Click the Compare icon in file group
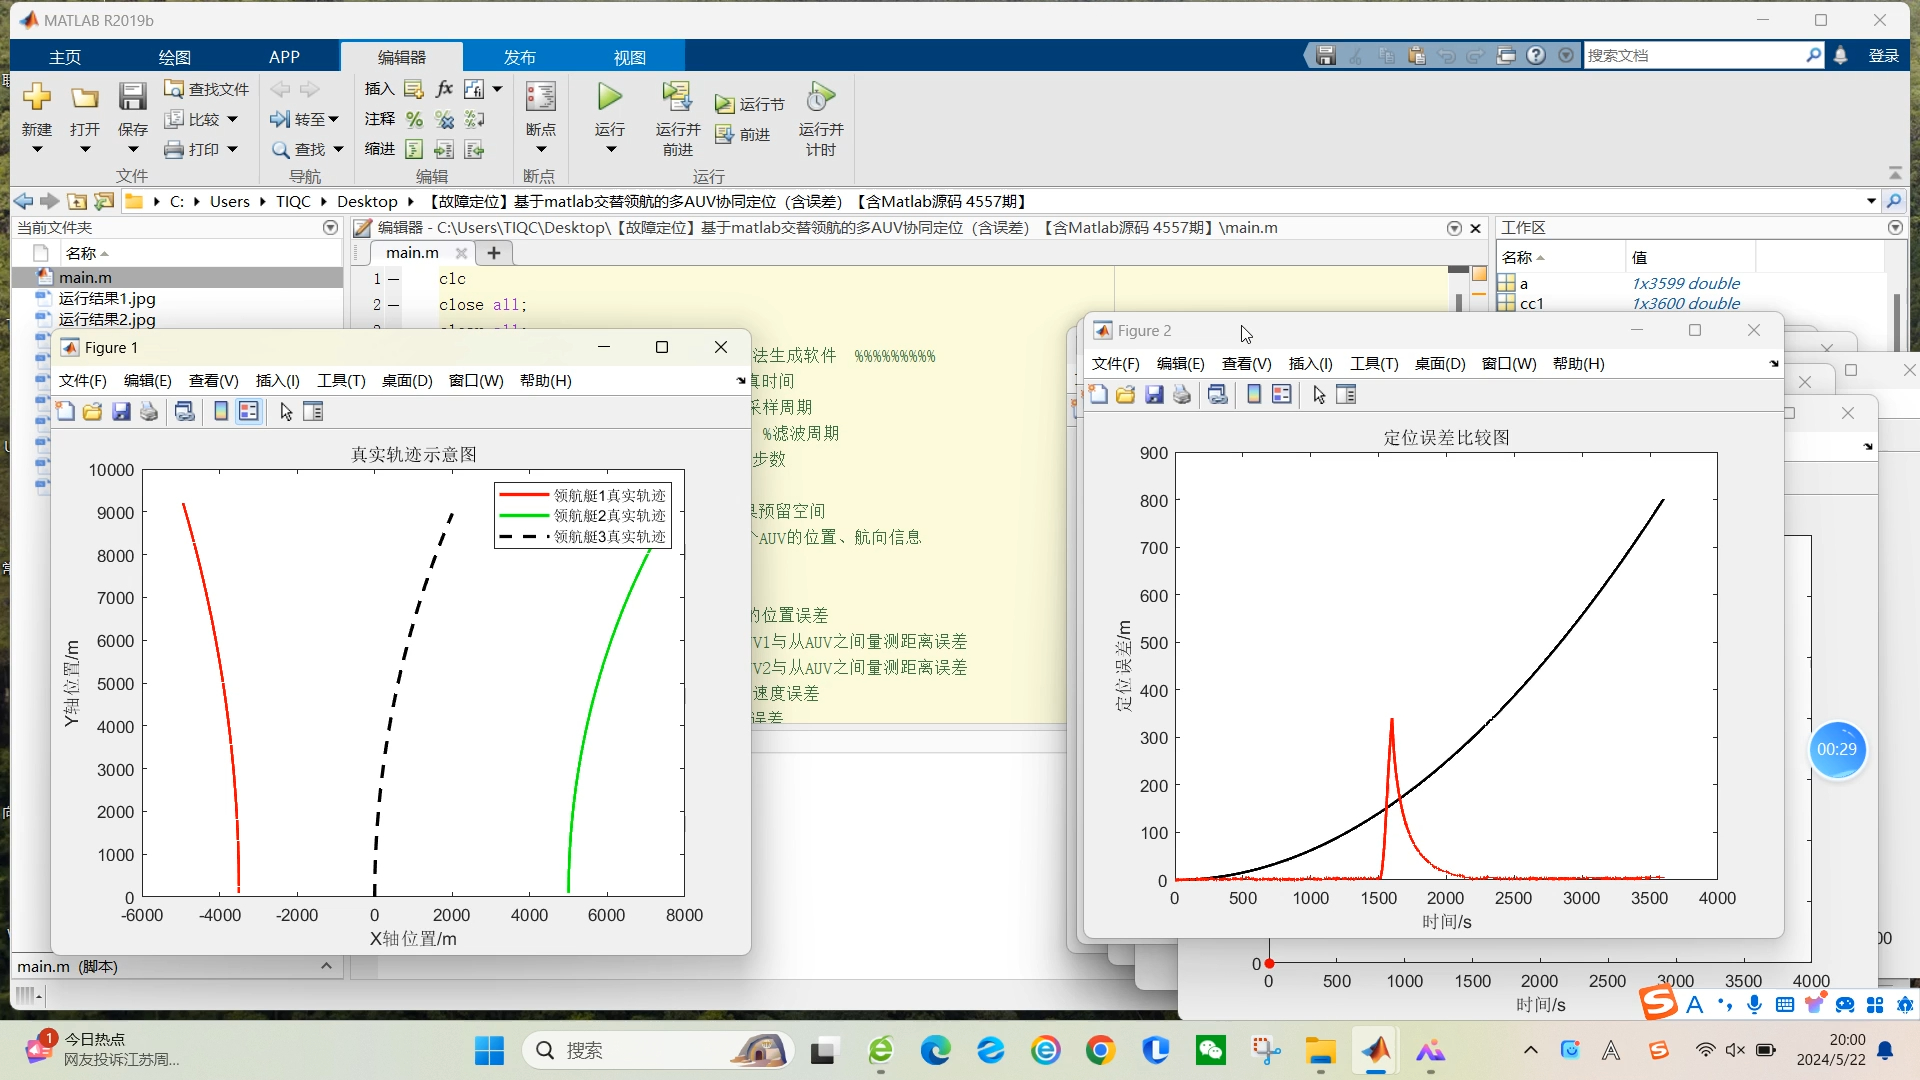Image resolution: width=1920 pixels, height=1080 pixels. [174, 119]
